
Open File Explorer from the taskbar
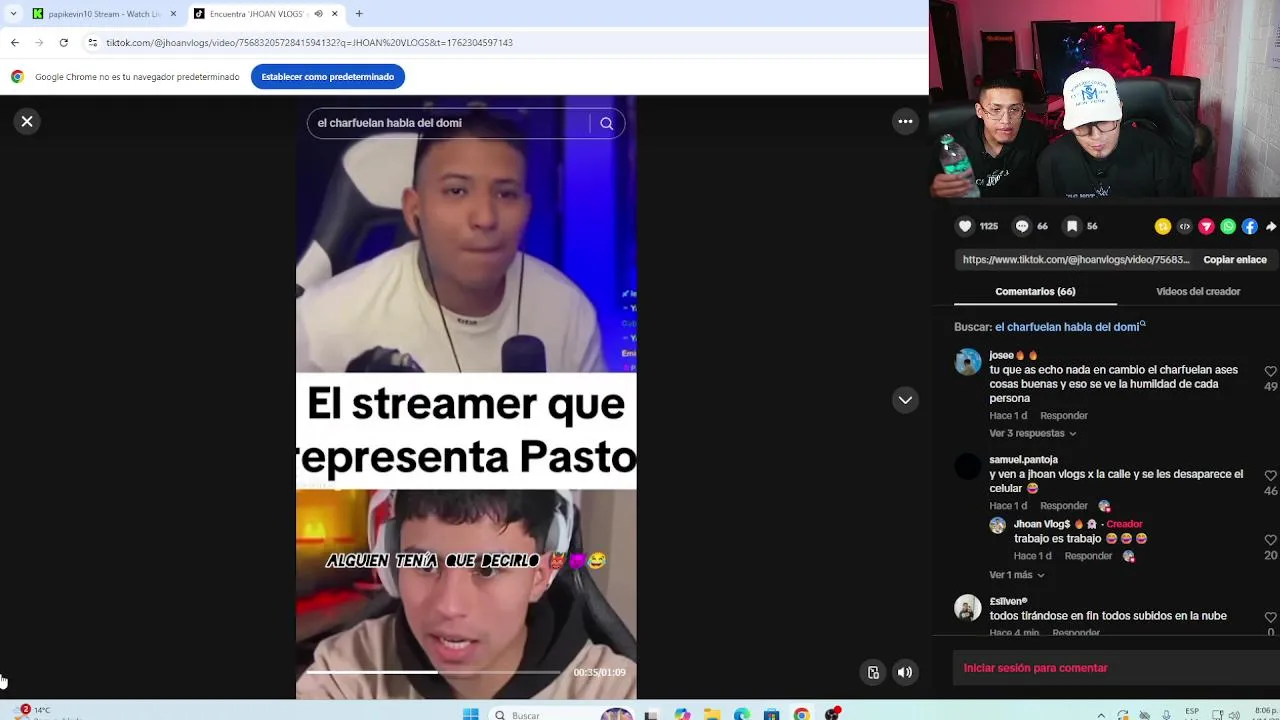pyautogui.click(x=711, y=714)
